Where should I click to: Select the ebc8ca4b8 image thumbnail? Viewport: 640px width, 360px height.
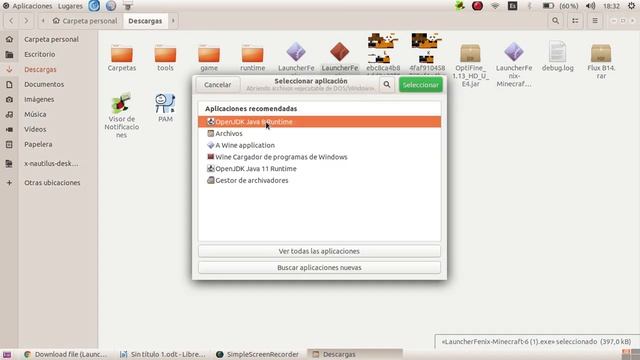click(x=383, y=48)
